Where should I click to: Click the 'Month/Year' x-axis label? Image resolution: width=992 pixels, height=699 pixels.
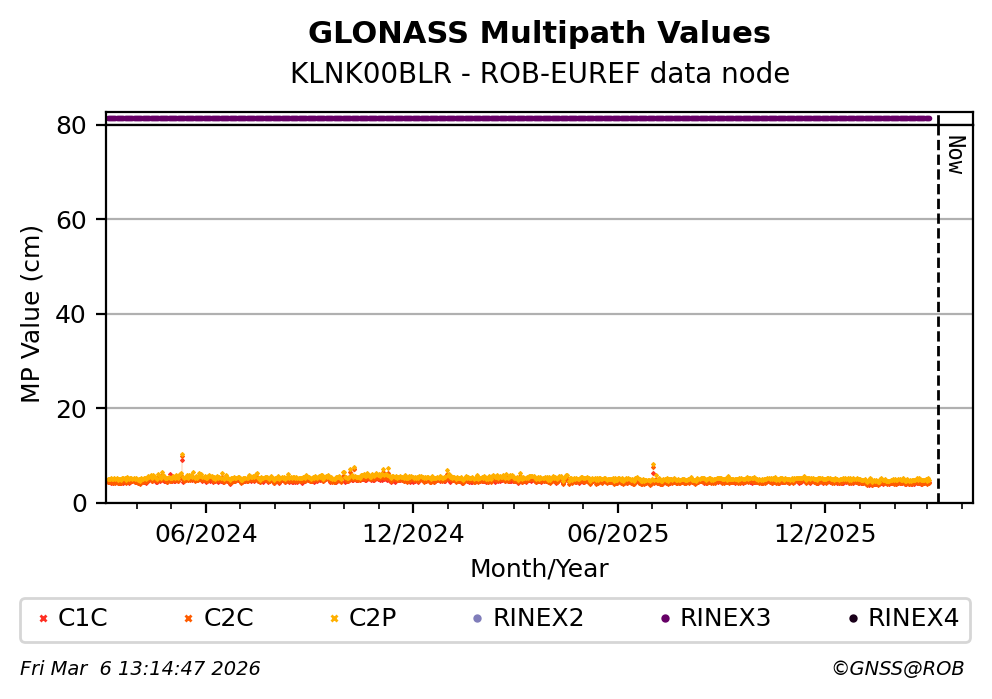[x=539, y=569]
